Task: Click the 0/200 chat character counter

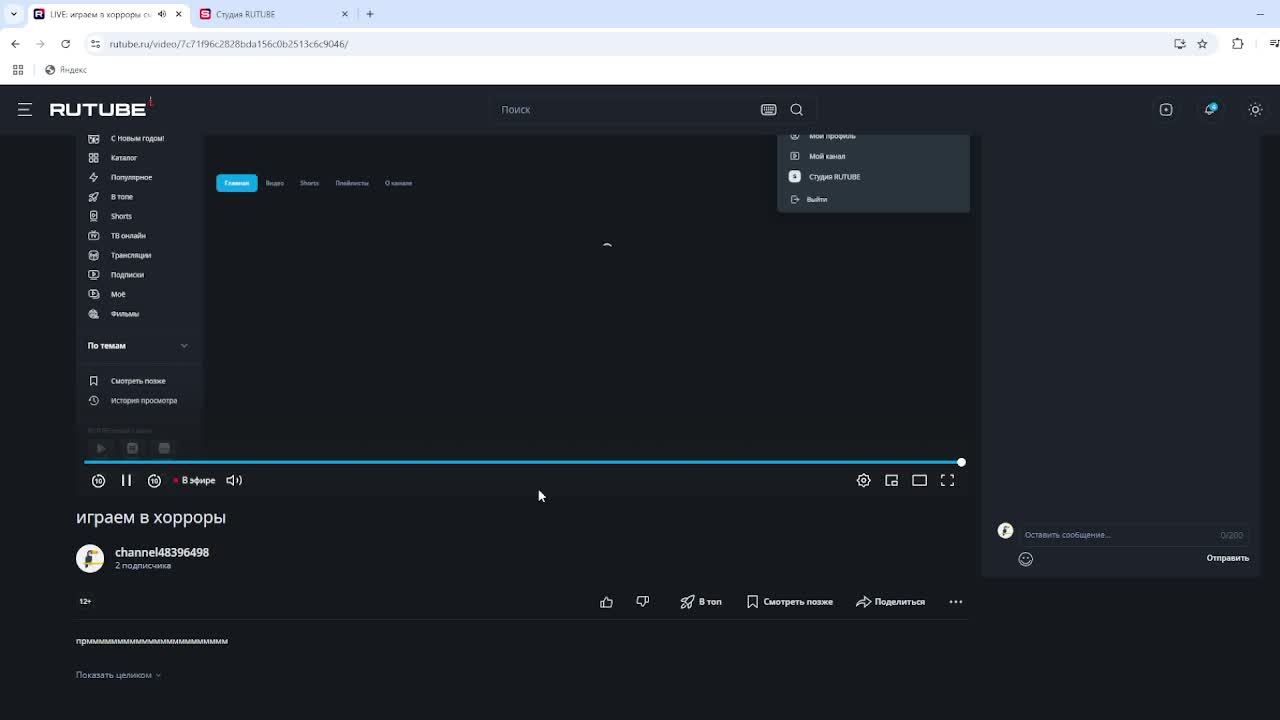Action: click(x=1231, y=535)
